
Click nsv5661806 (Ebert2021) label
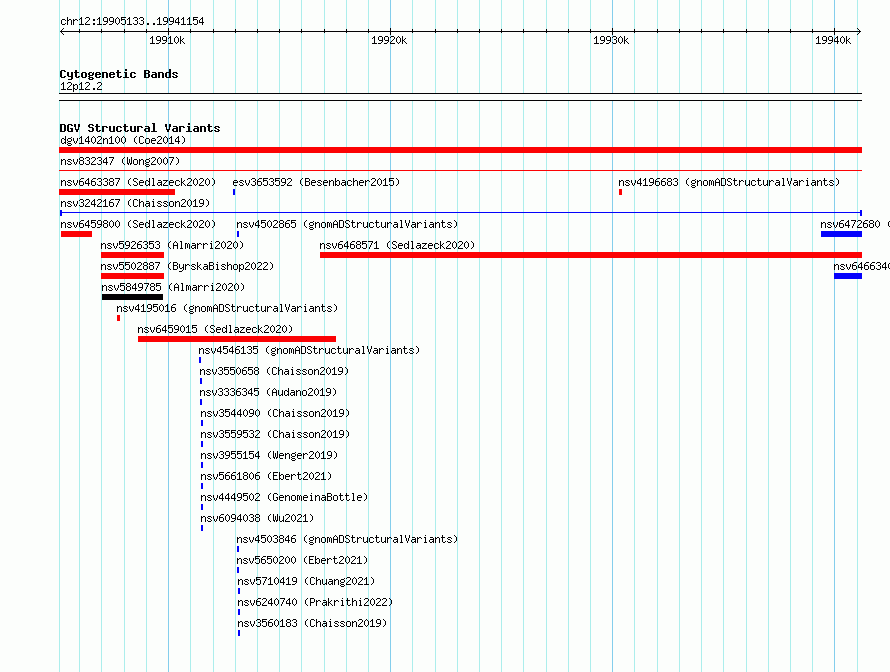click(x=266, y=476)
